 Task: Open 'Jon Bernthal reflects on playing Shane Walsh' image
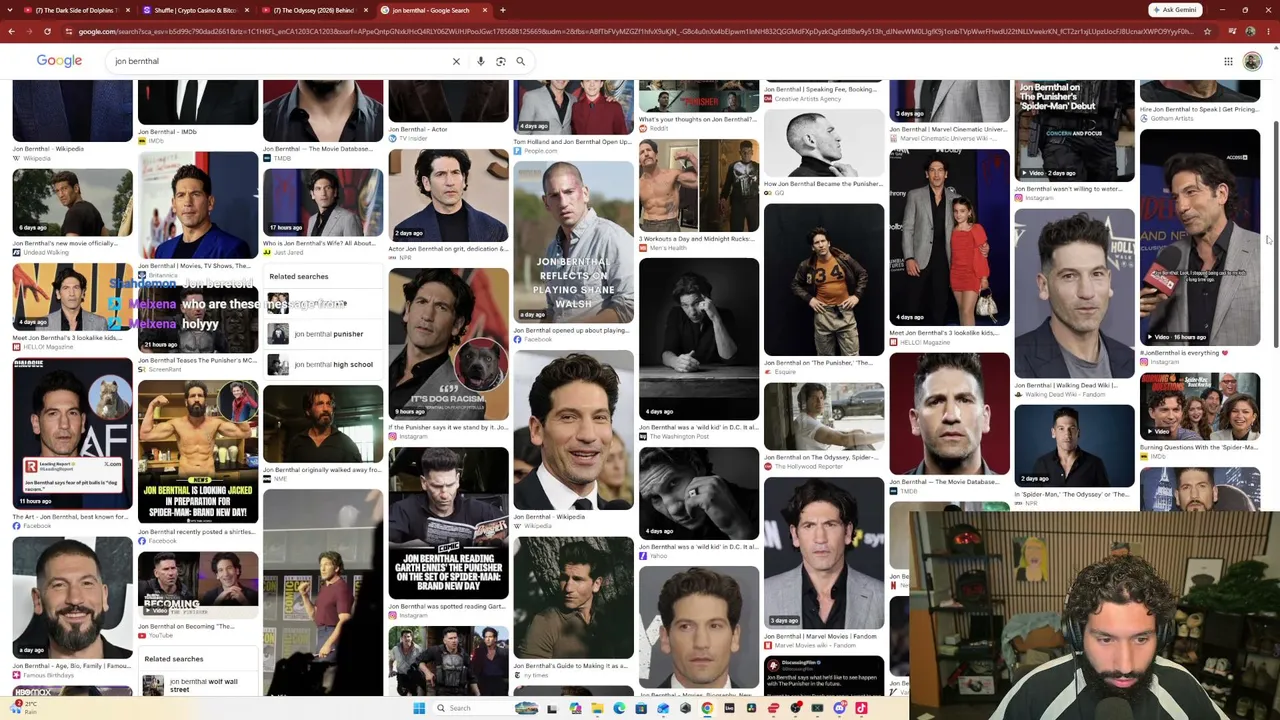point(573,241)
